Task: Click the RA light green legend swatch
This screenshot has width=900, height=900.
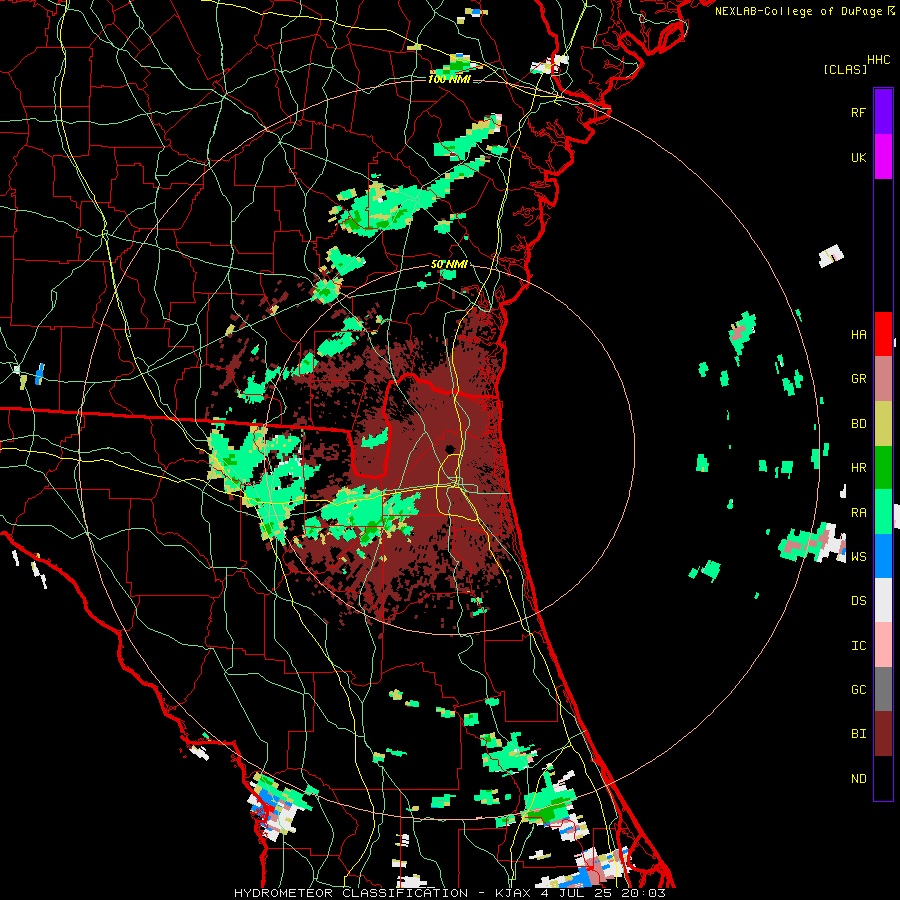Action: pos(883,512)
